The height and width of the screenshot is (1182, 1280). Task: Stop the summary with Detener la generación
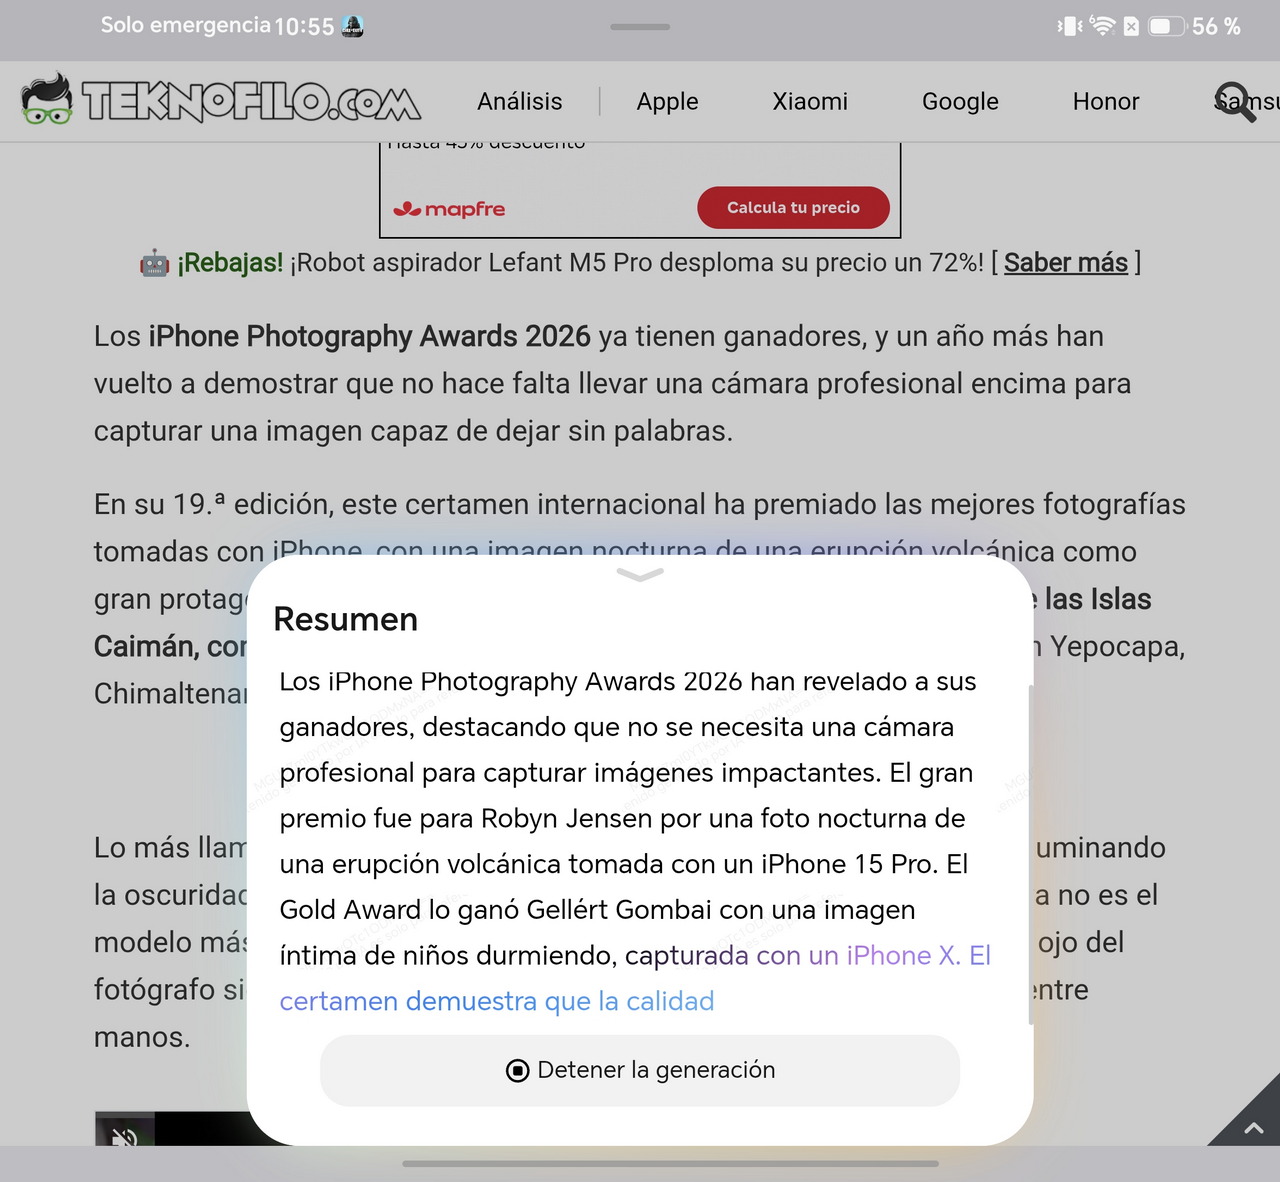[x=640, y=1070]
